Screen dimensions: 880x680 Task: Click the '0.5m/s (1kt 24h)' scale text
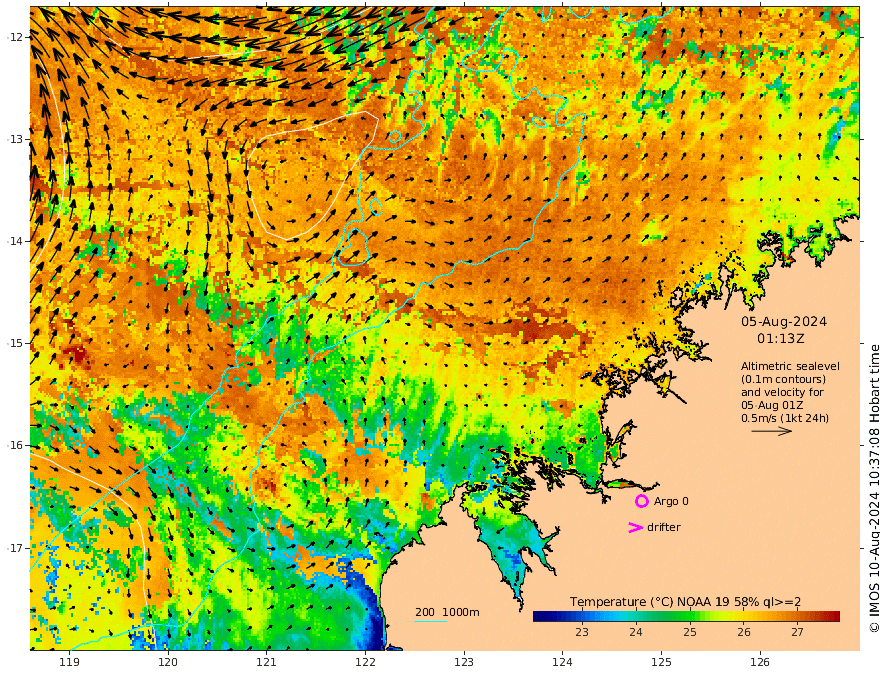(785, 418)
